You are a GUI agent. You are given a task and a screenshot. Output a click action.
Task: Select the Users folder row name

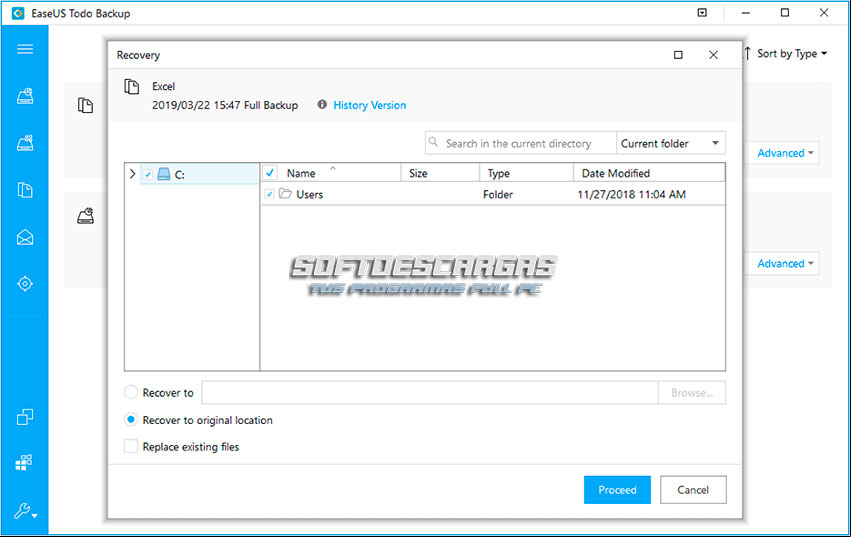click(309, 194)
